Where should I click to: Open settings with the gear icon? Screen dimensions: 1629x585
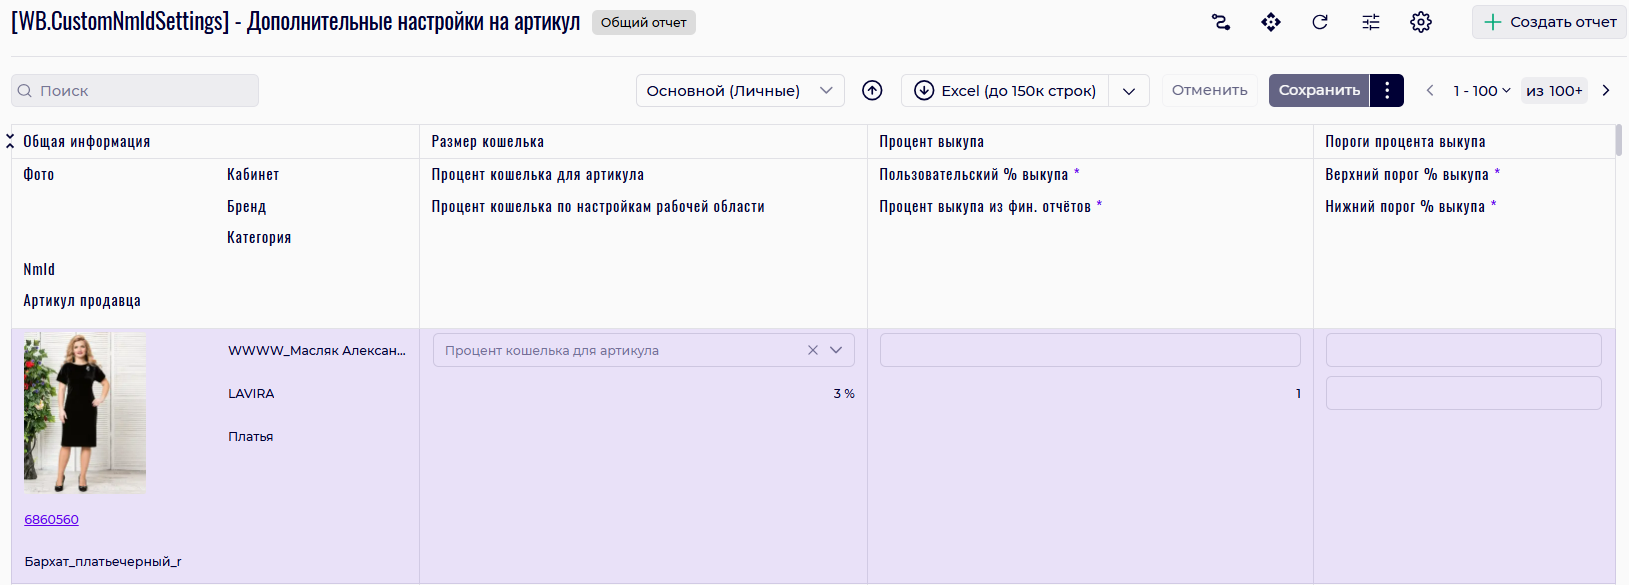[1421, 22]
